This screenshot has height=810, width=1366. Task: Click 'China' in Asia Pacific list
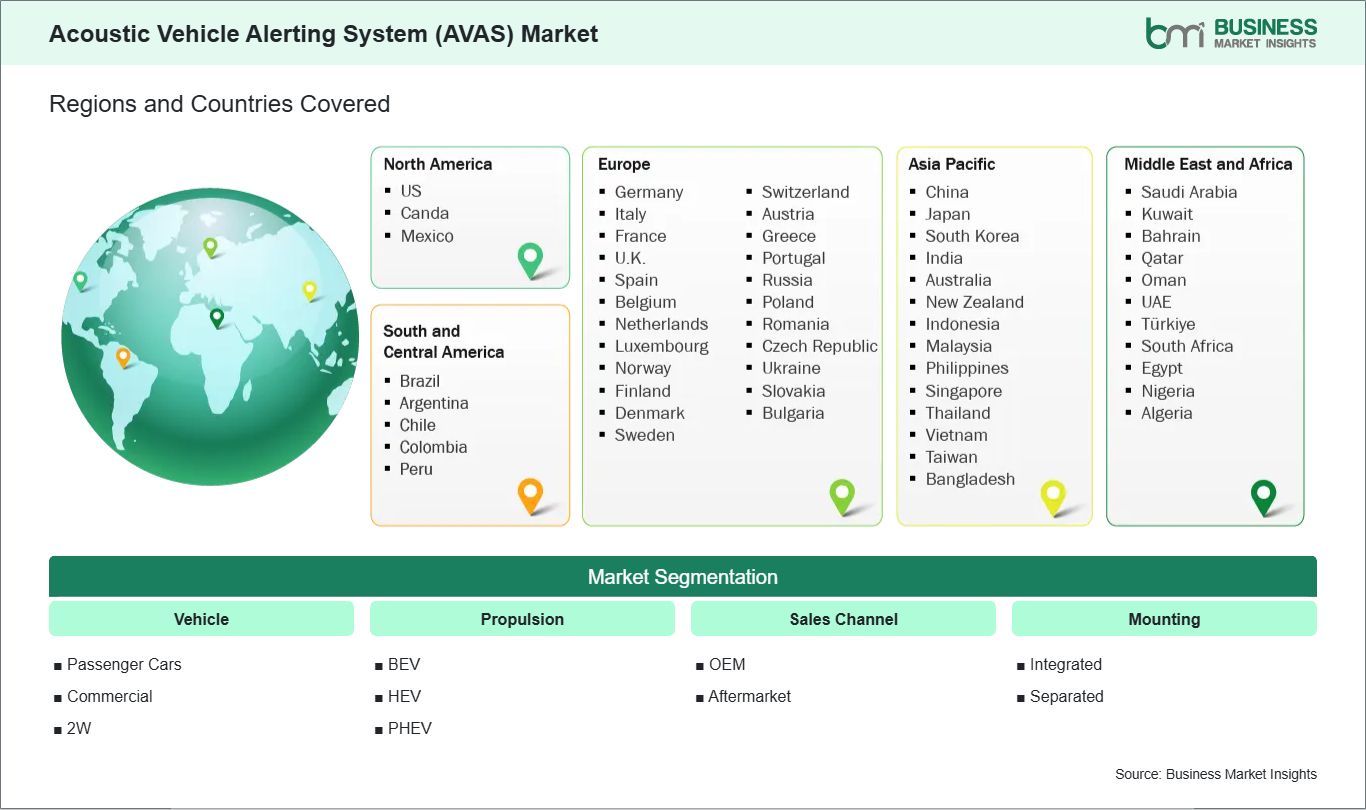click(x=947, y=192)
